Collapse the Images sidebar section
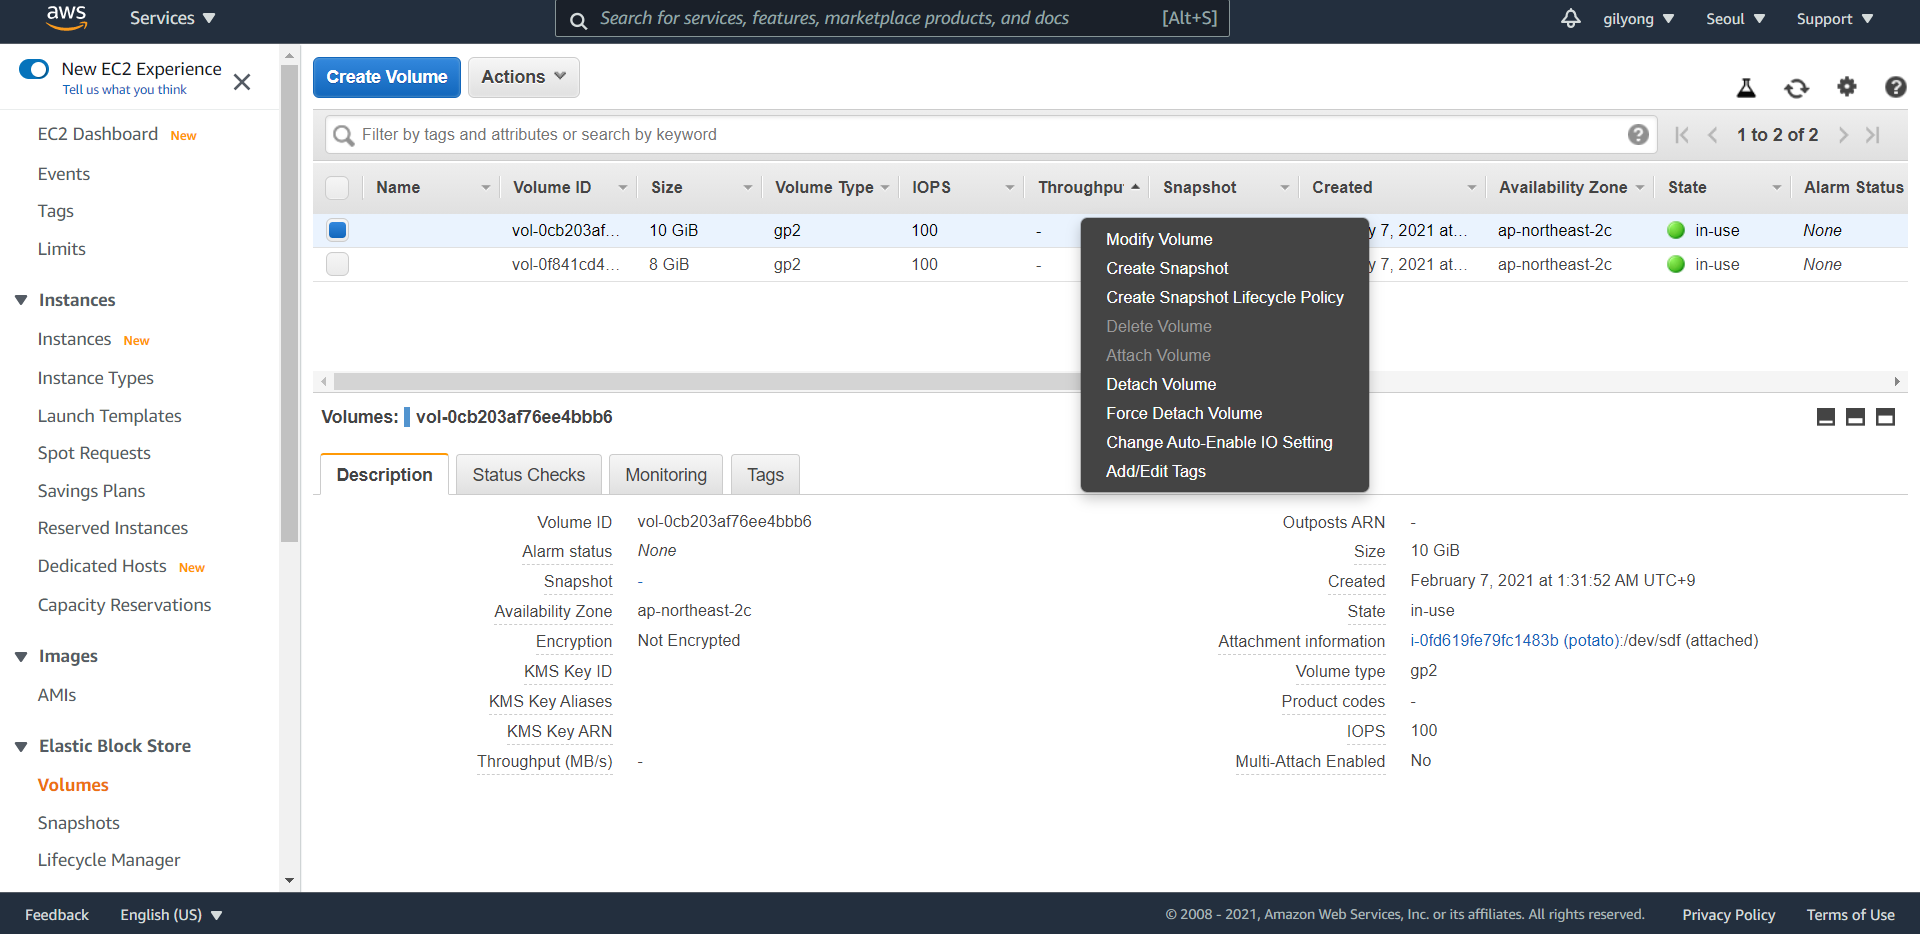 tap(21, 656)
